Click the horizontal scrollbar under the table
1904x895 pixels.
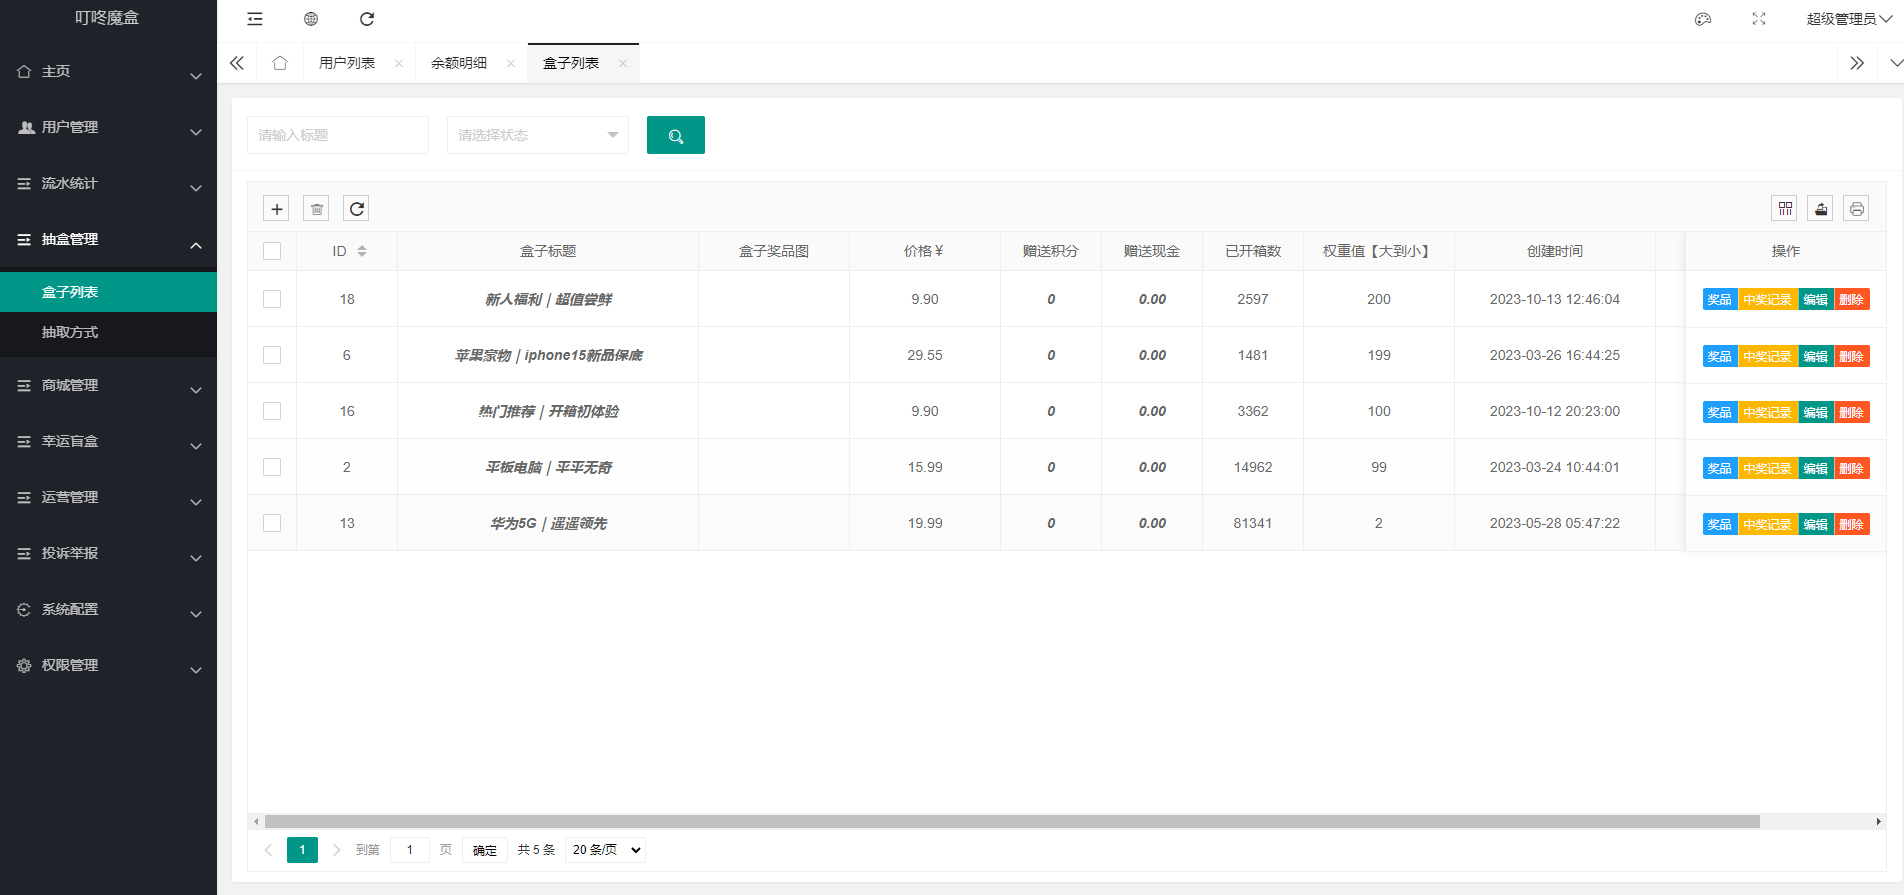(x=1010, y=821)
